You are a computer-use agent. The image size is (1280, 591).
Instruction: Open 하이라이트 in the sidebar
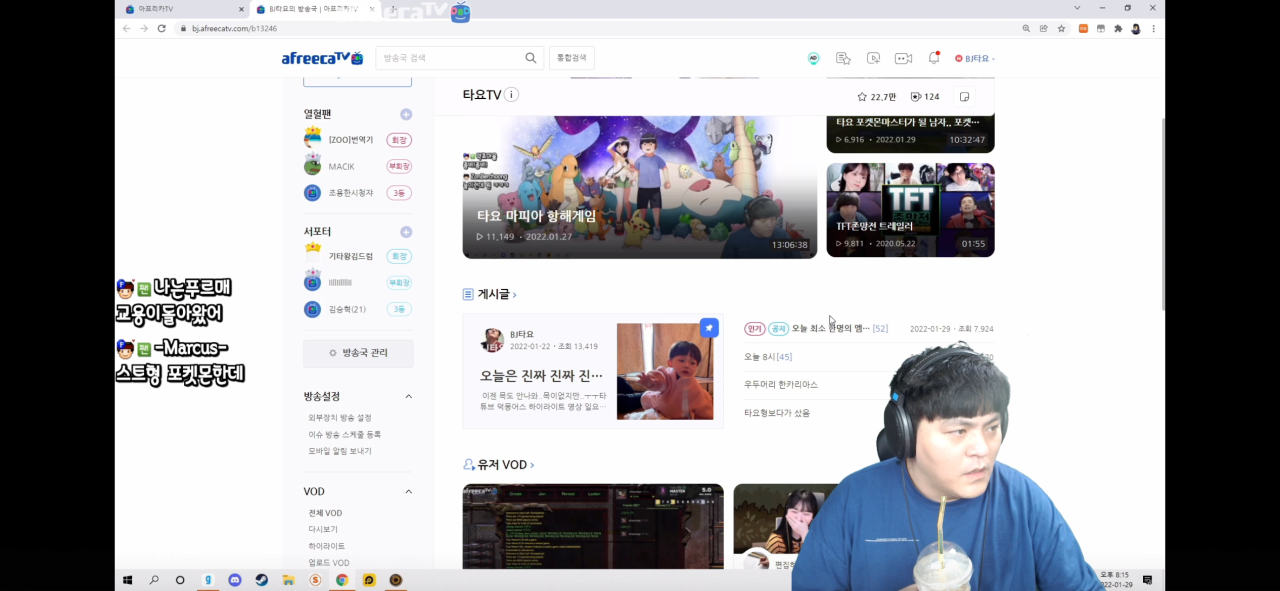tap(327, 546)
